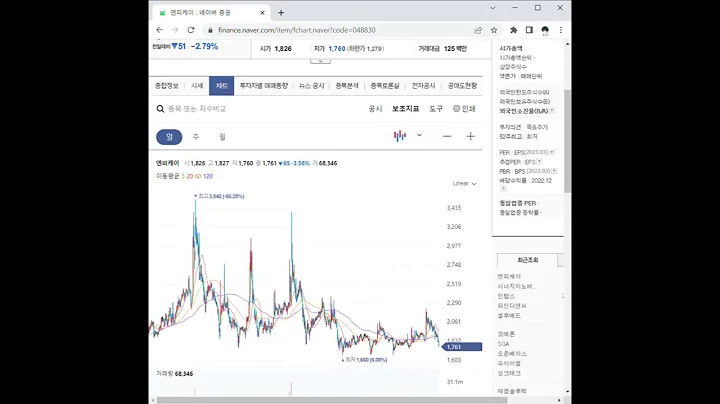Screen dimensions: 720x404
Task: Click the 20-day moving average label
Action: tap(189, 176)
